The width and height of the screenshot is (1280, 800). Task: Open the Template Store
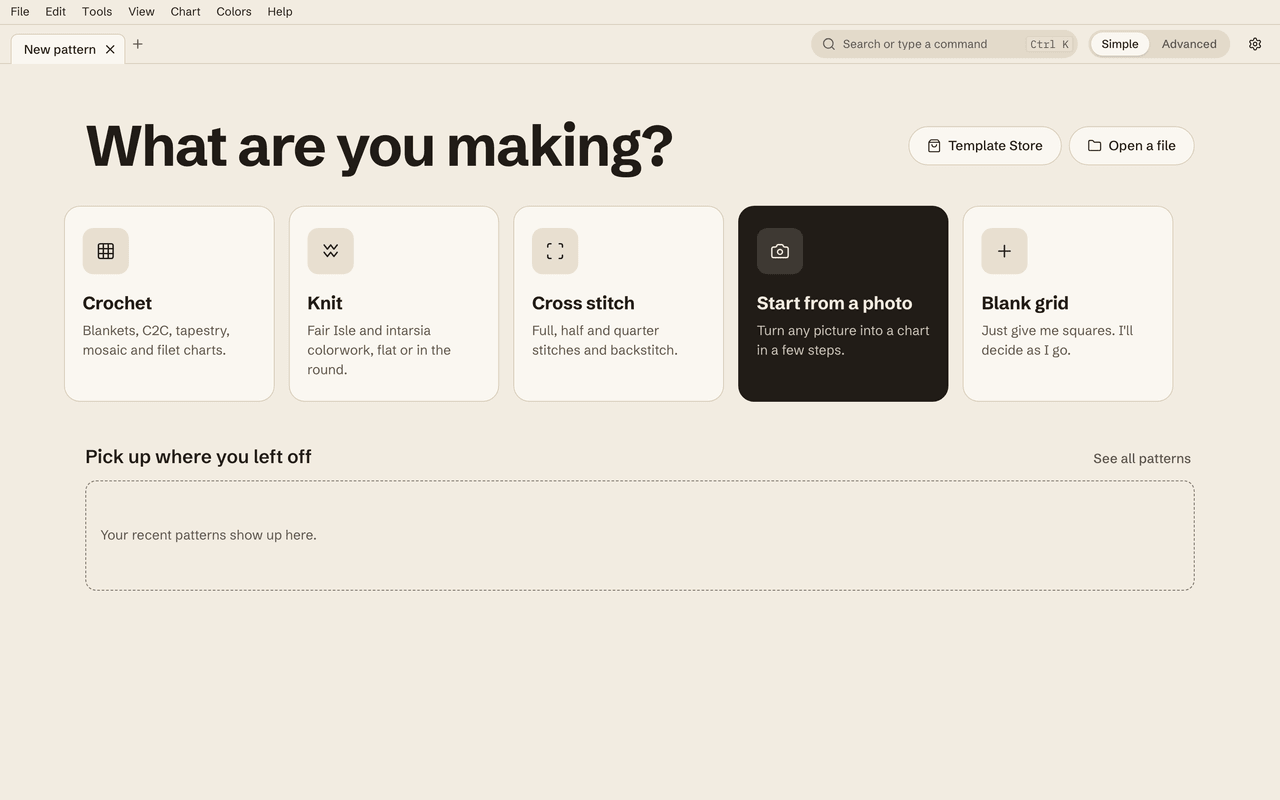[x=985, y=146]
